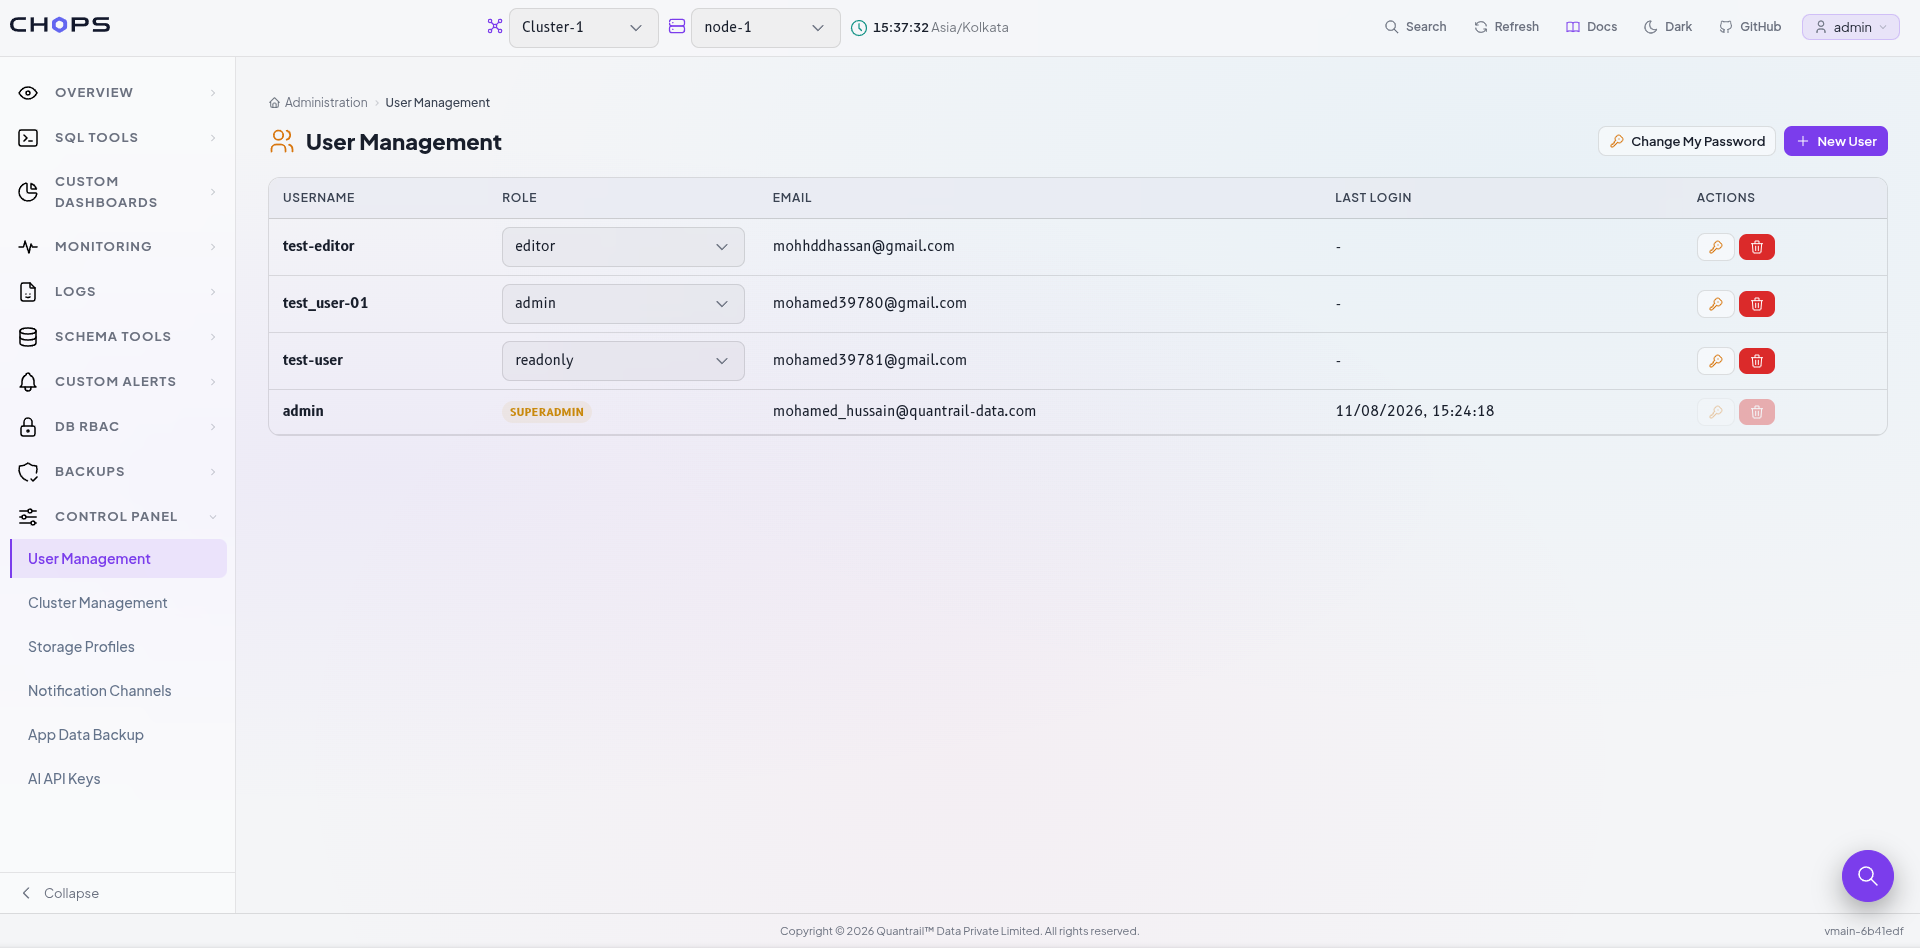
Task: Click email mohamed39781@gmail.com
Action: point(870,361)
